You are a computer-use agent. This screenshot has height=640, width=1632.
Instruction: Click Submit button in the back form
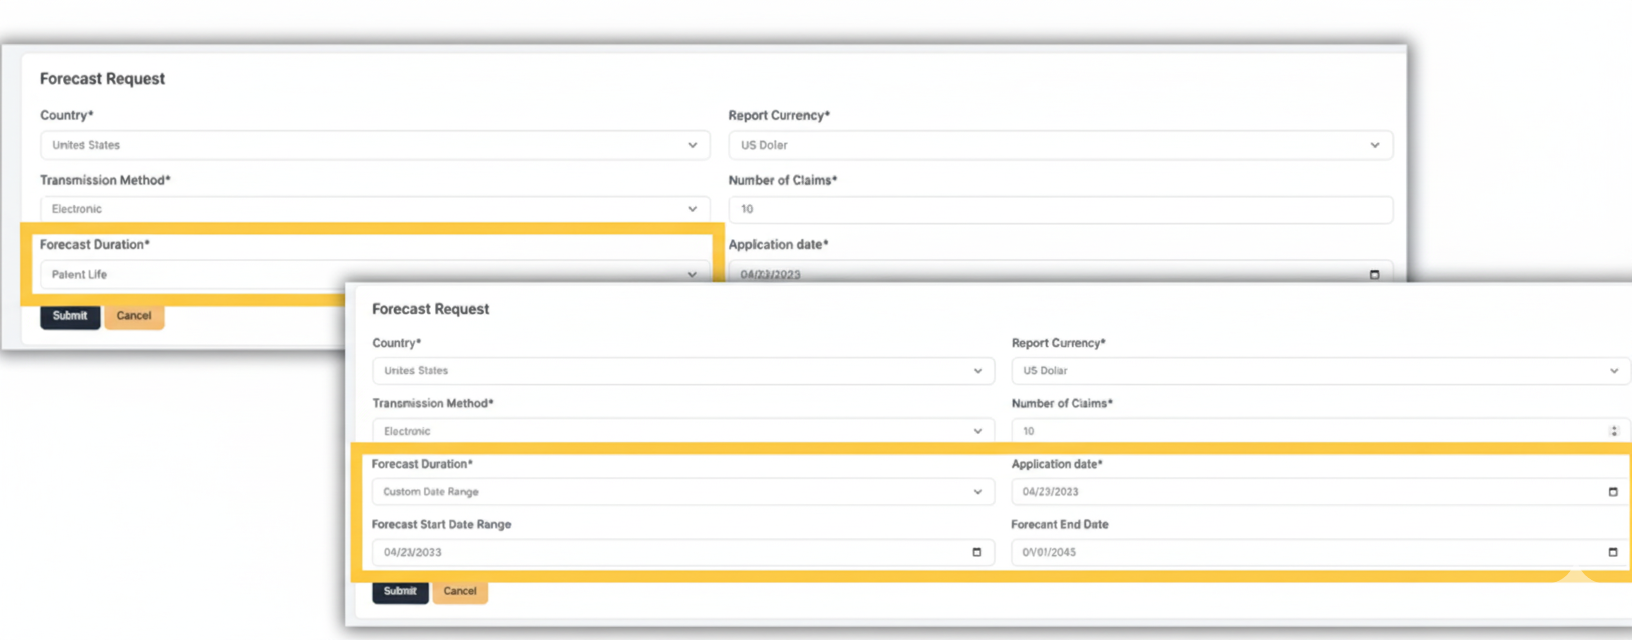[70, 316]
